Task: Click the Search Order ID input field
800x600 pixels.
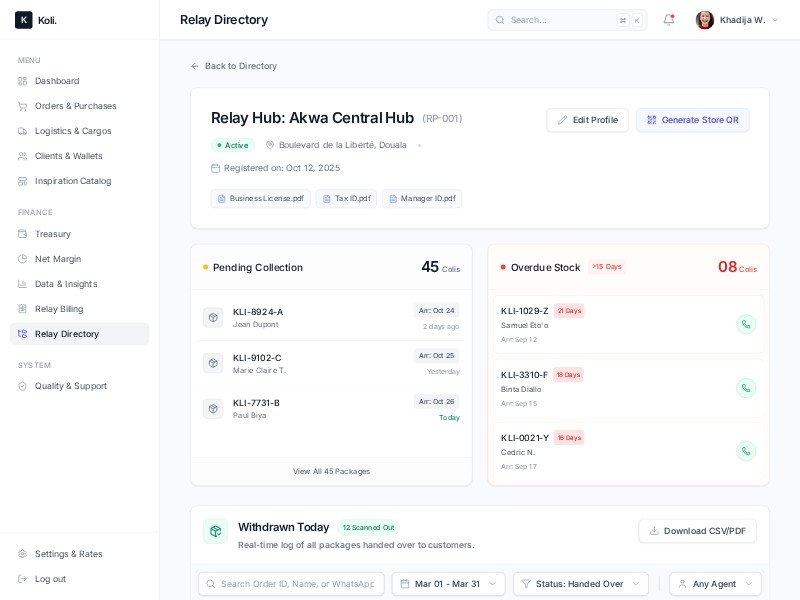Action: click(296, 584)
